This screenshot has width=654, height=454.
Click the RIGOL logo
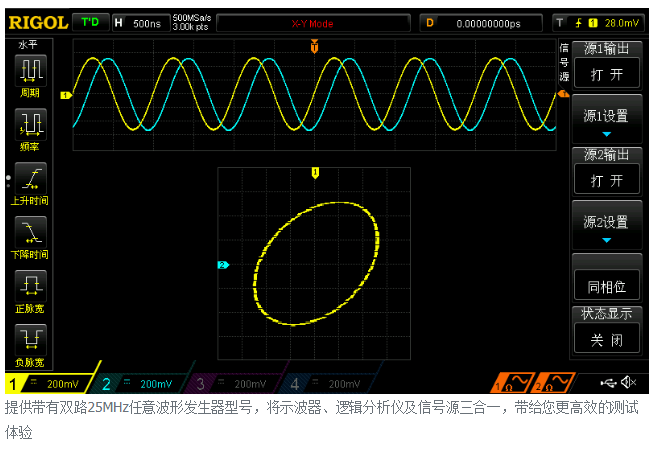click(38, 23)
